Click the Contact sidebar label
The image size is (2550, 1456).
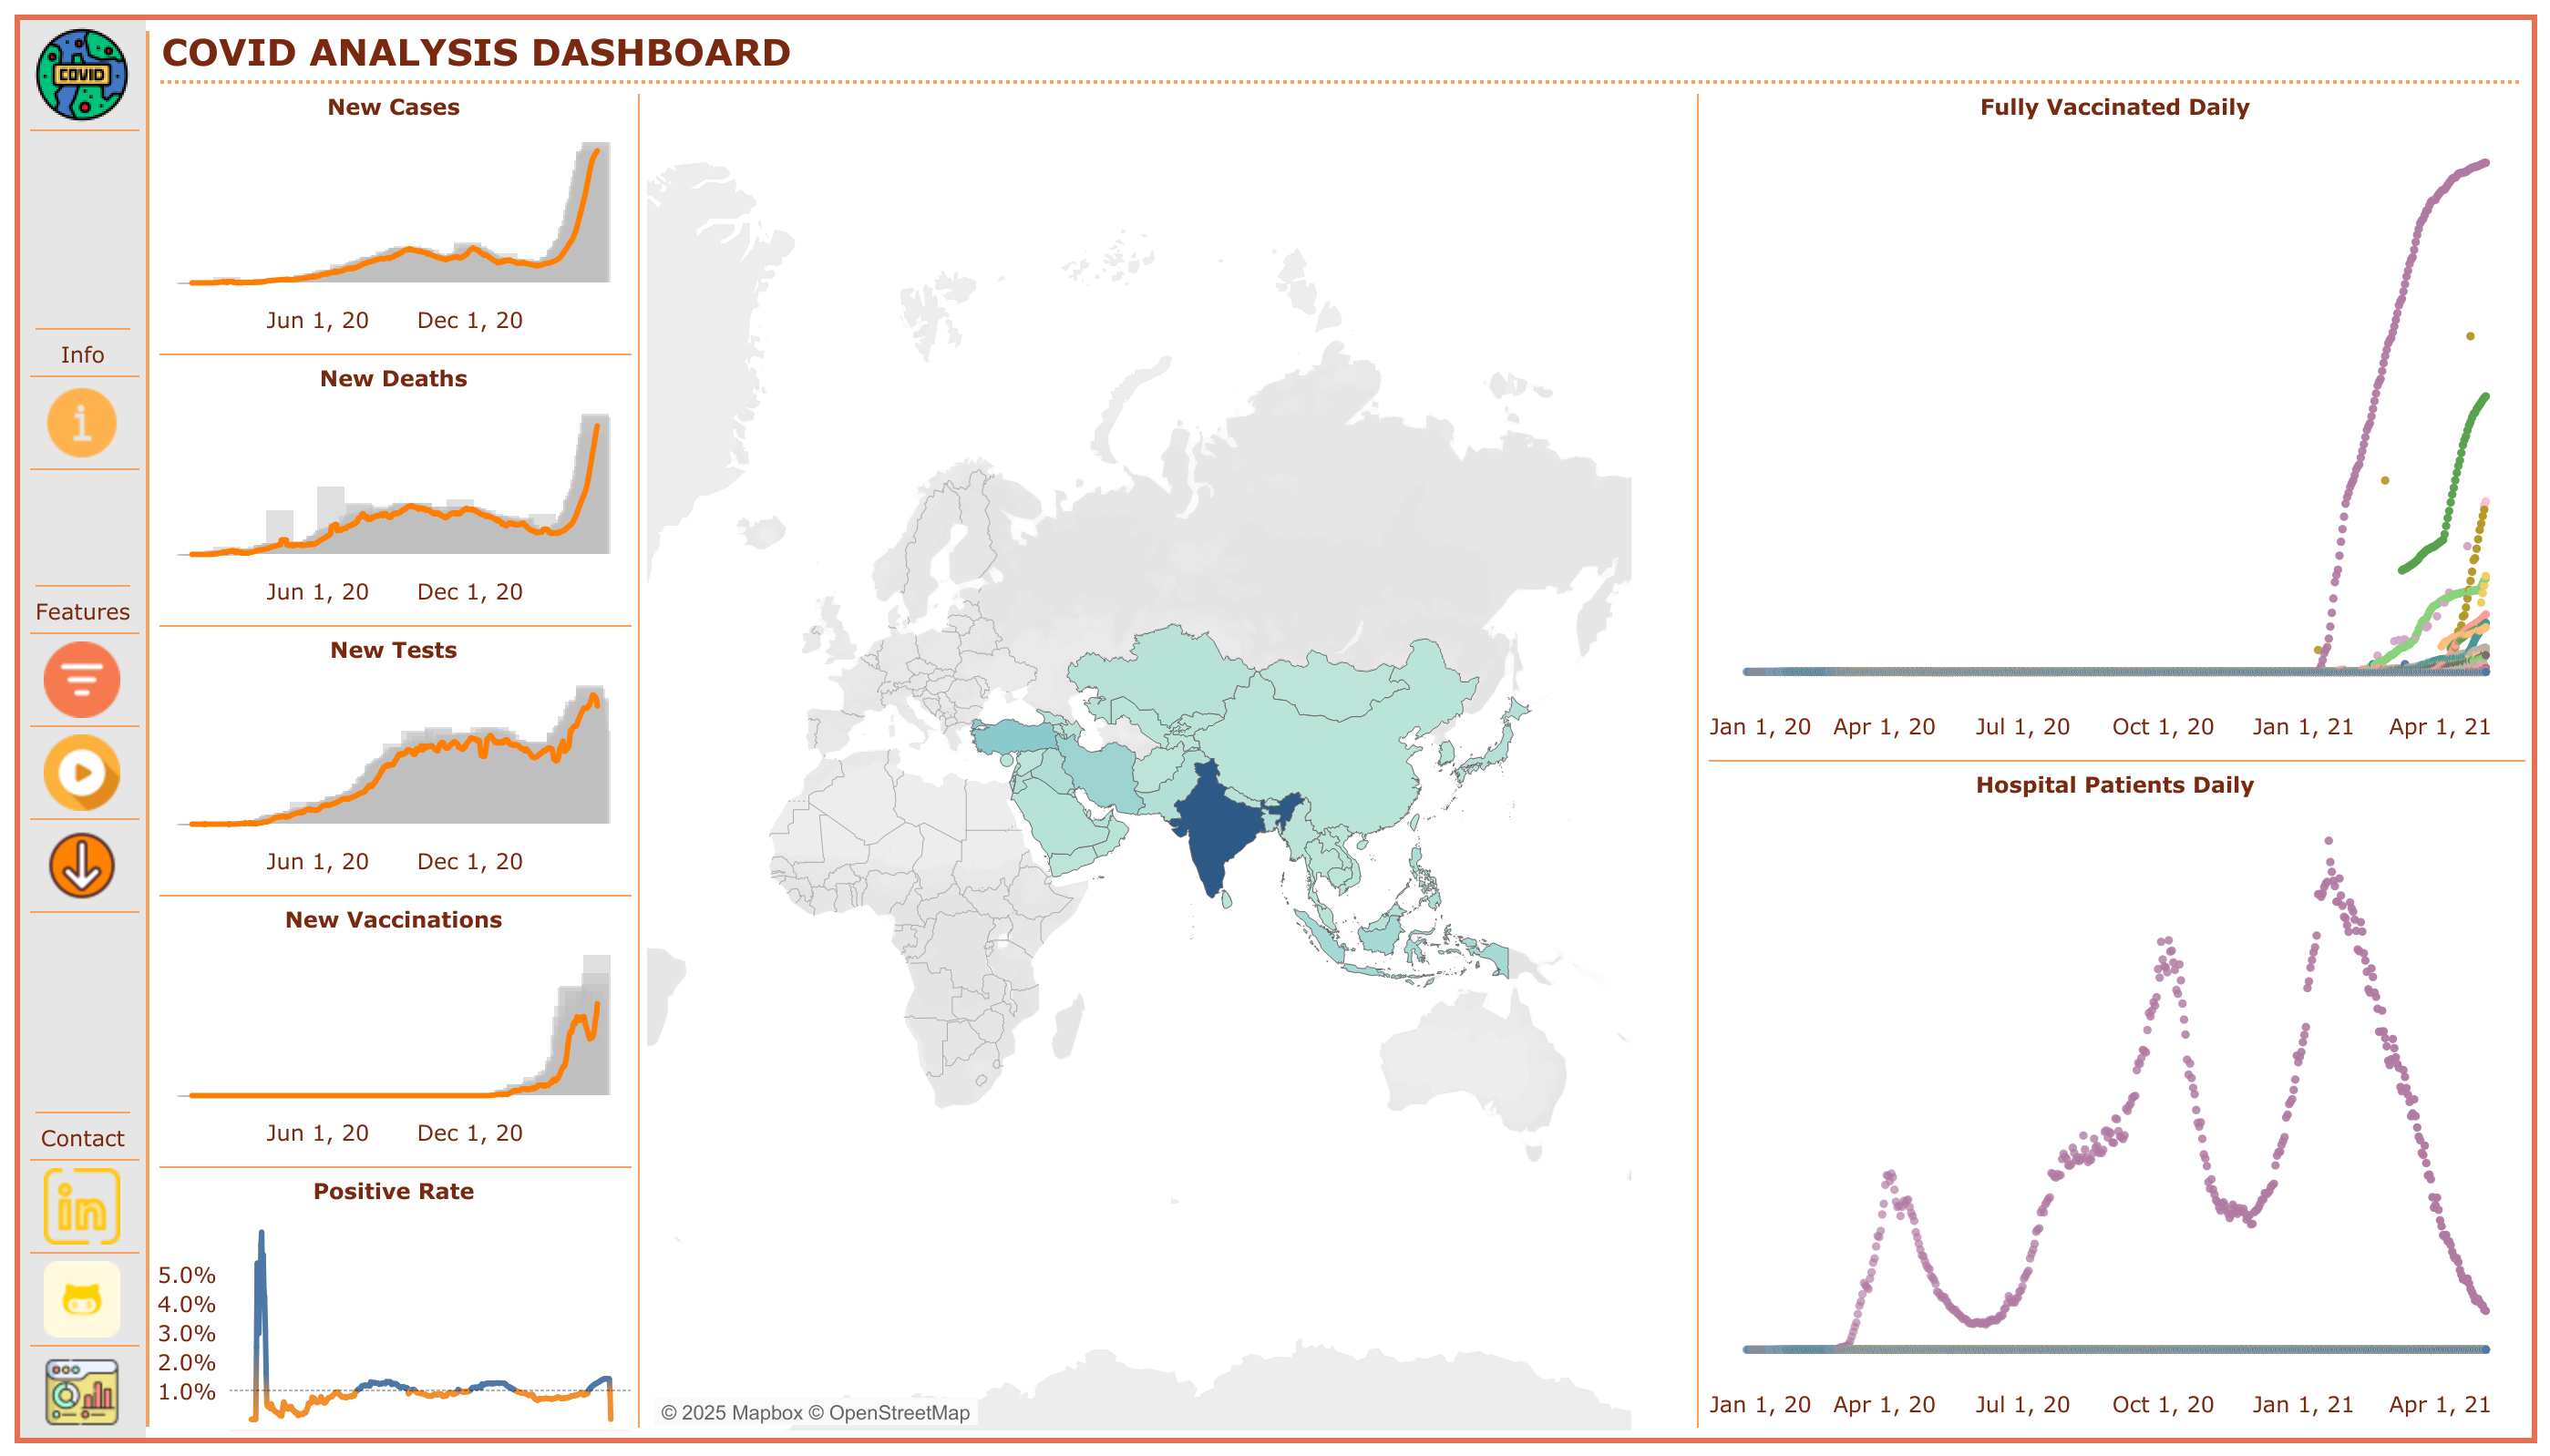[82, 1138]
